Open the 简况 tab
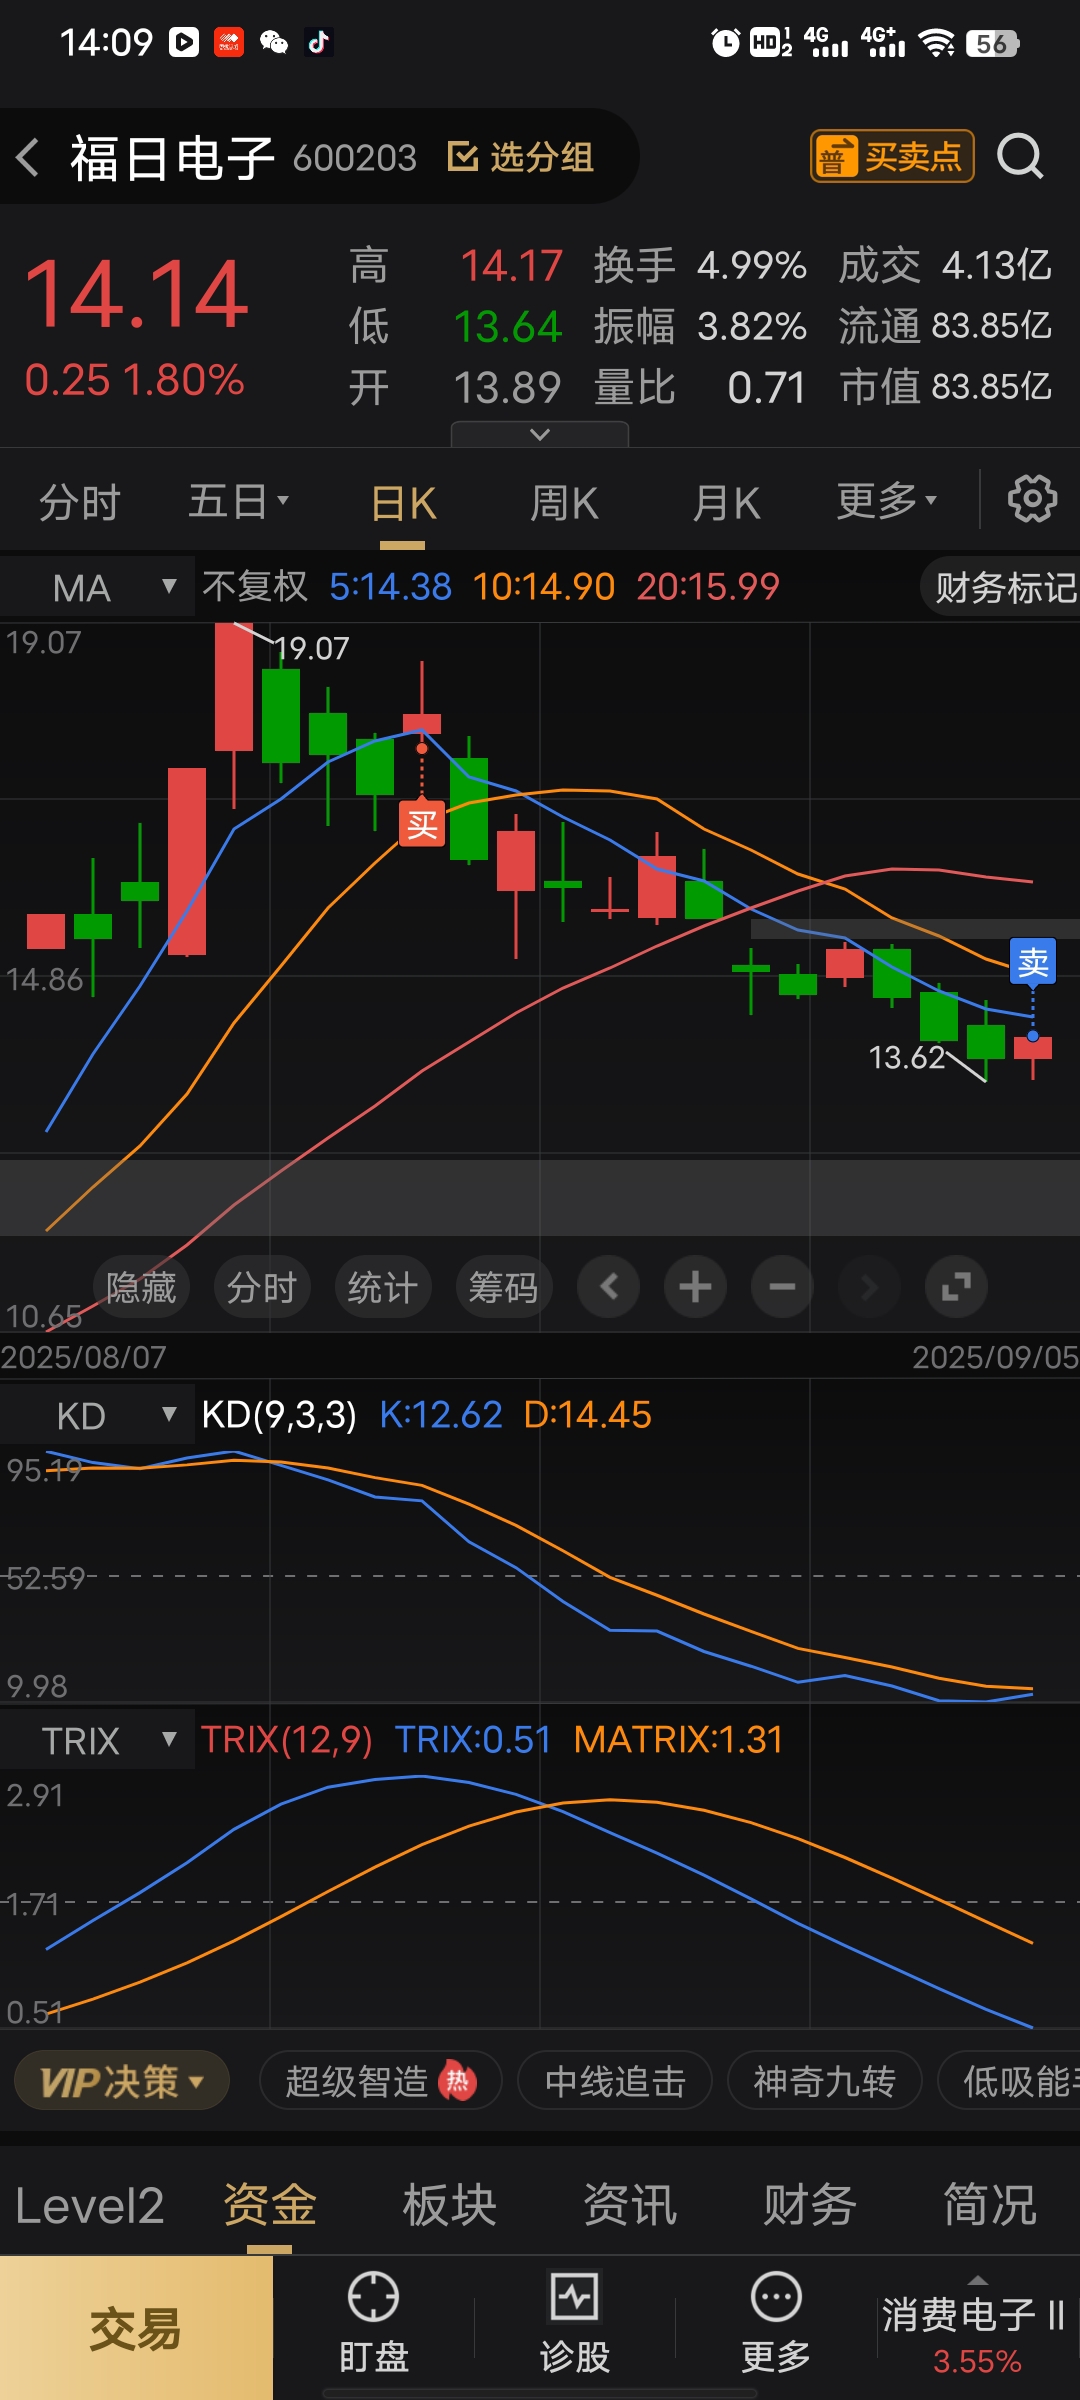The image size is (1080, 2400). (x=990, y=2205)
